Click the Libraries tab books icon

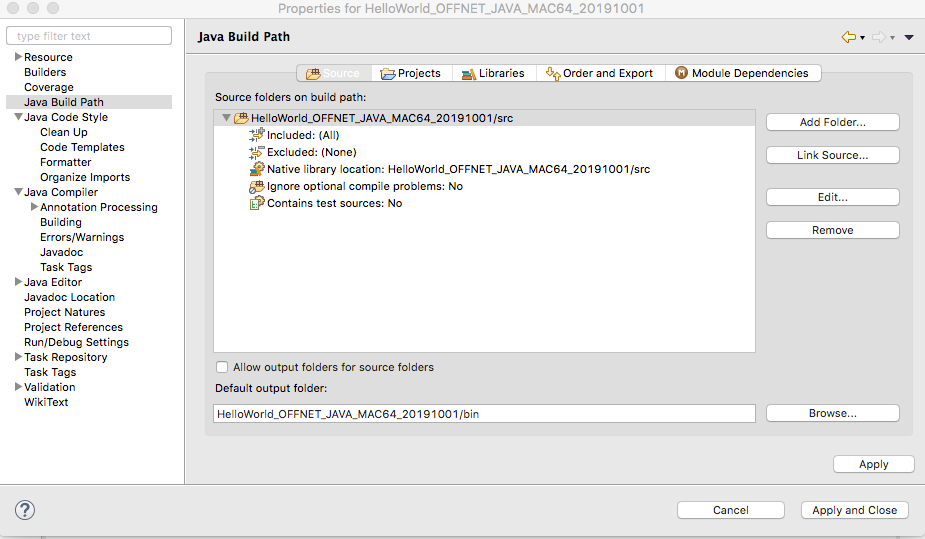[468, 74]
